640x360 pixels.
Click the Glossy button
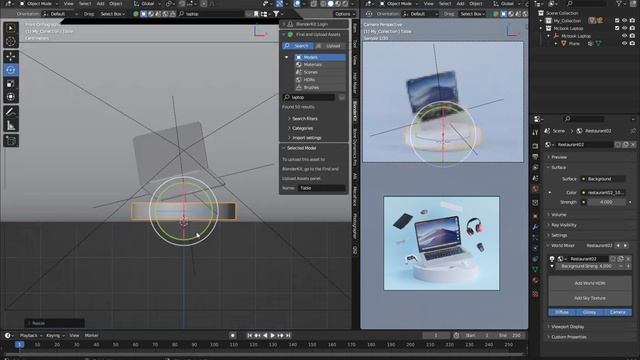[589, 312]
